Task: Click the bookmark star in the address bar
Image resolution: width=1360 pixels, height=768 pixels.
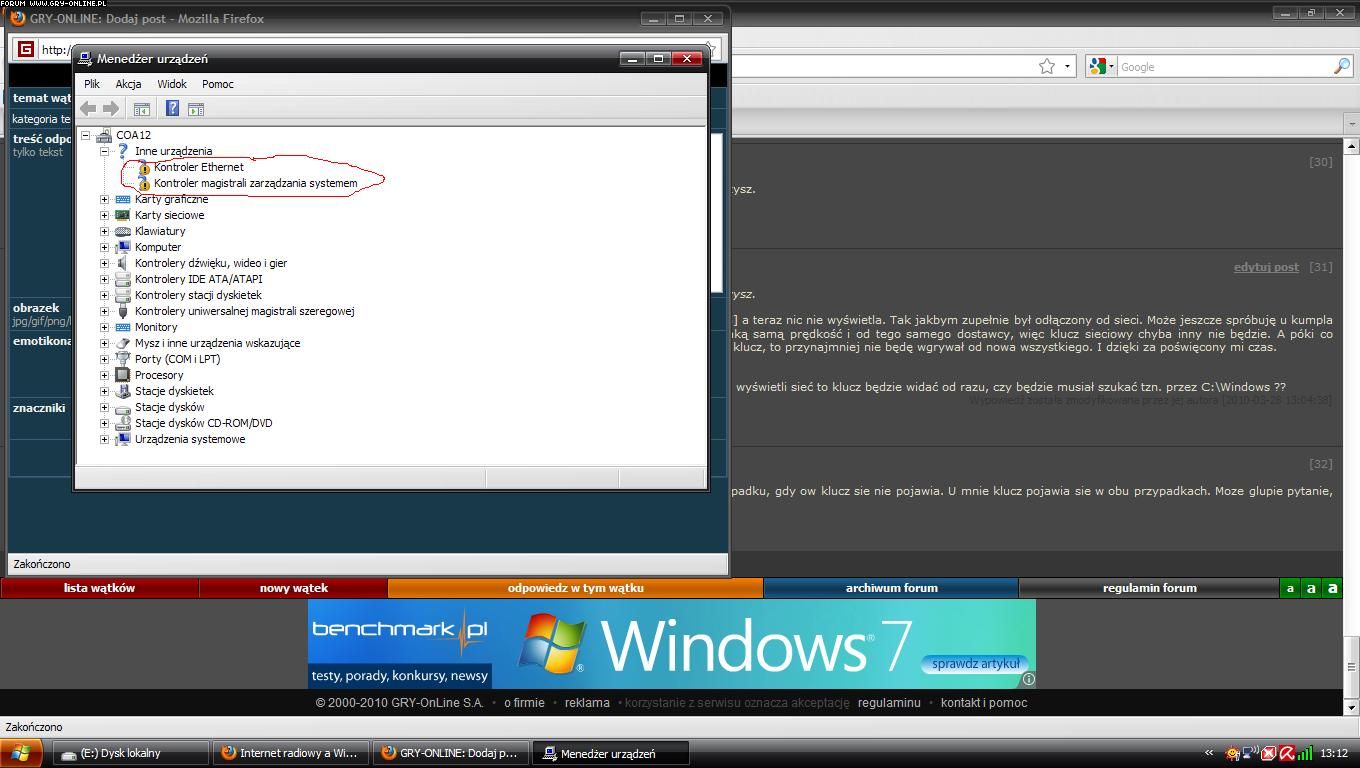Action: point(1047,66)
